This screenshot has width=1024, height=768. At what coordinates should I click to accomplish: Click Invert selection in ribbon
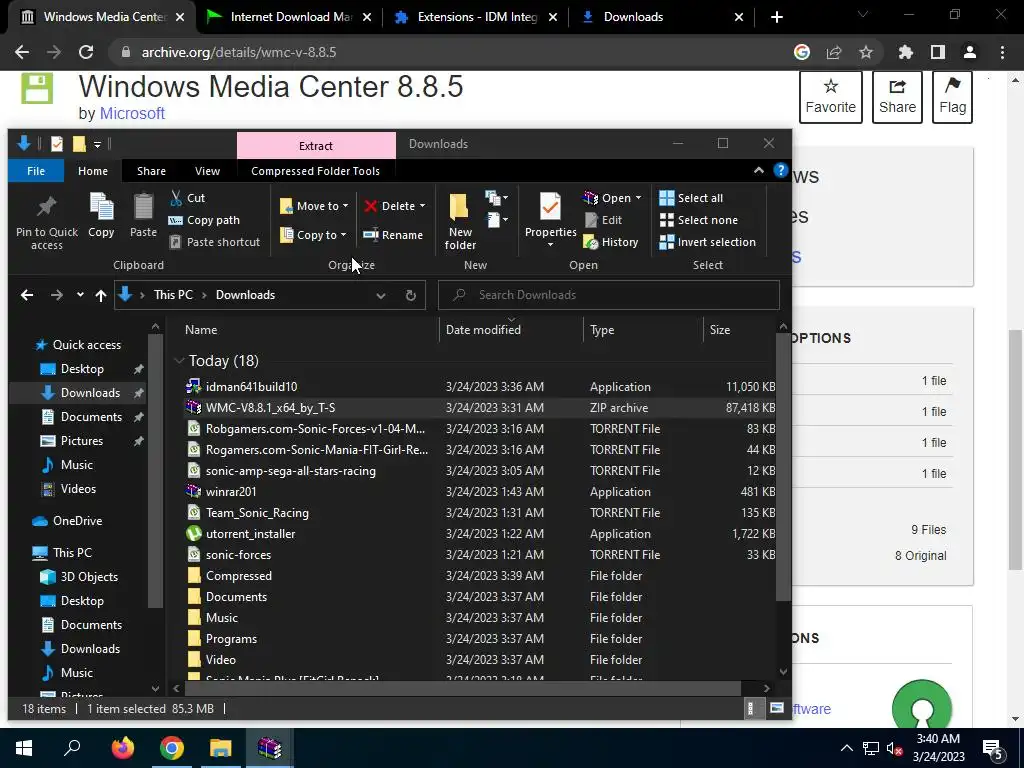pos(707,242)
